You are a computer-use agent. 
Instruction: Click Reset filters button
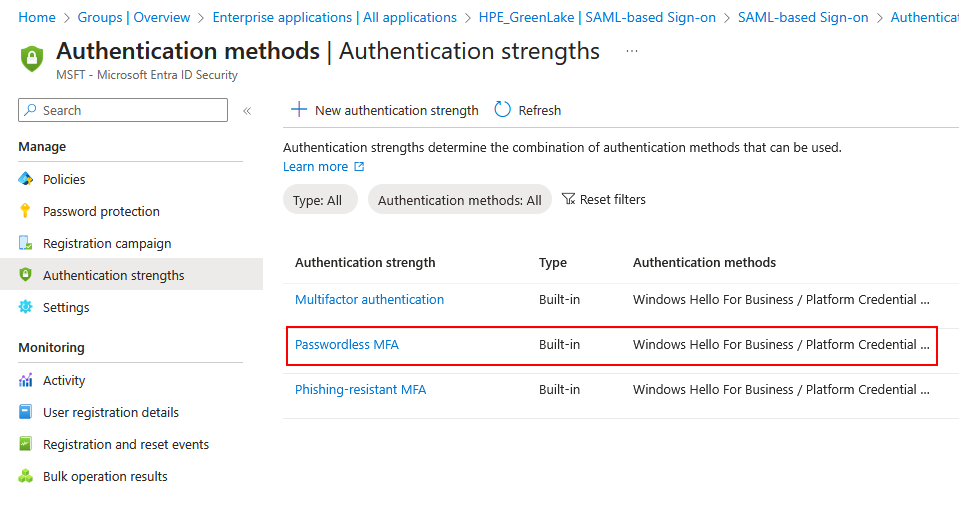tap(604, 199)
